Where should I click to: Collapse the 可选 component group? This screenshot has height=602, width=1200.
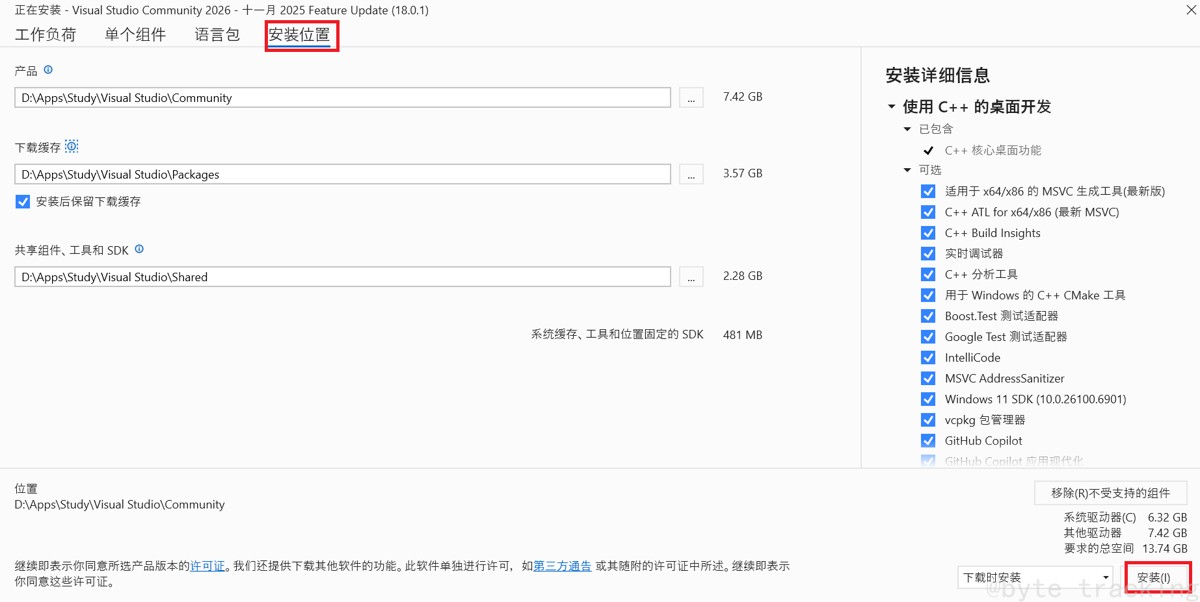coord(906,169)
